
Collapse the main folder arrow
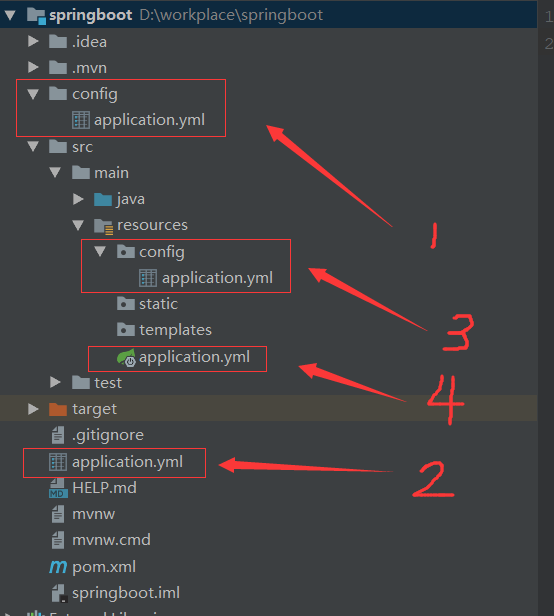55,172
